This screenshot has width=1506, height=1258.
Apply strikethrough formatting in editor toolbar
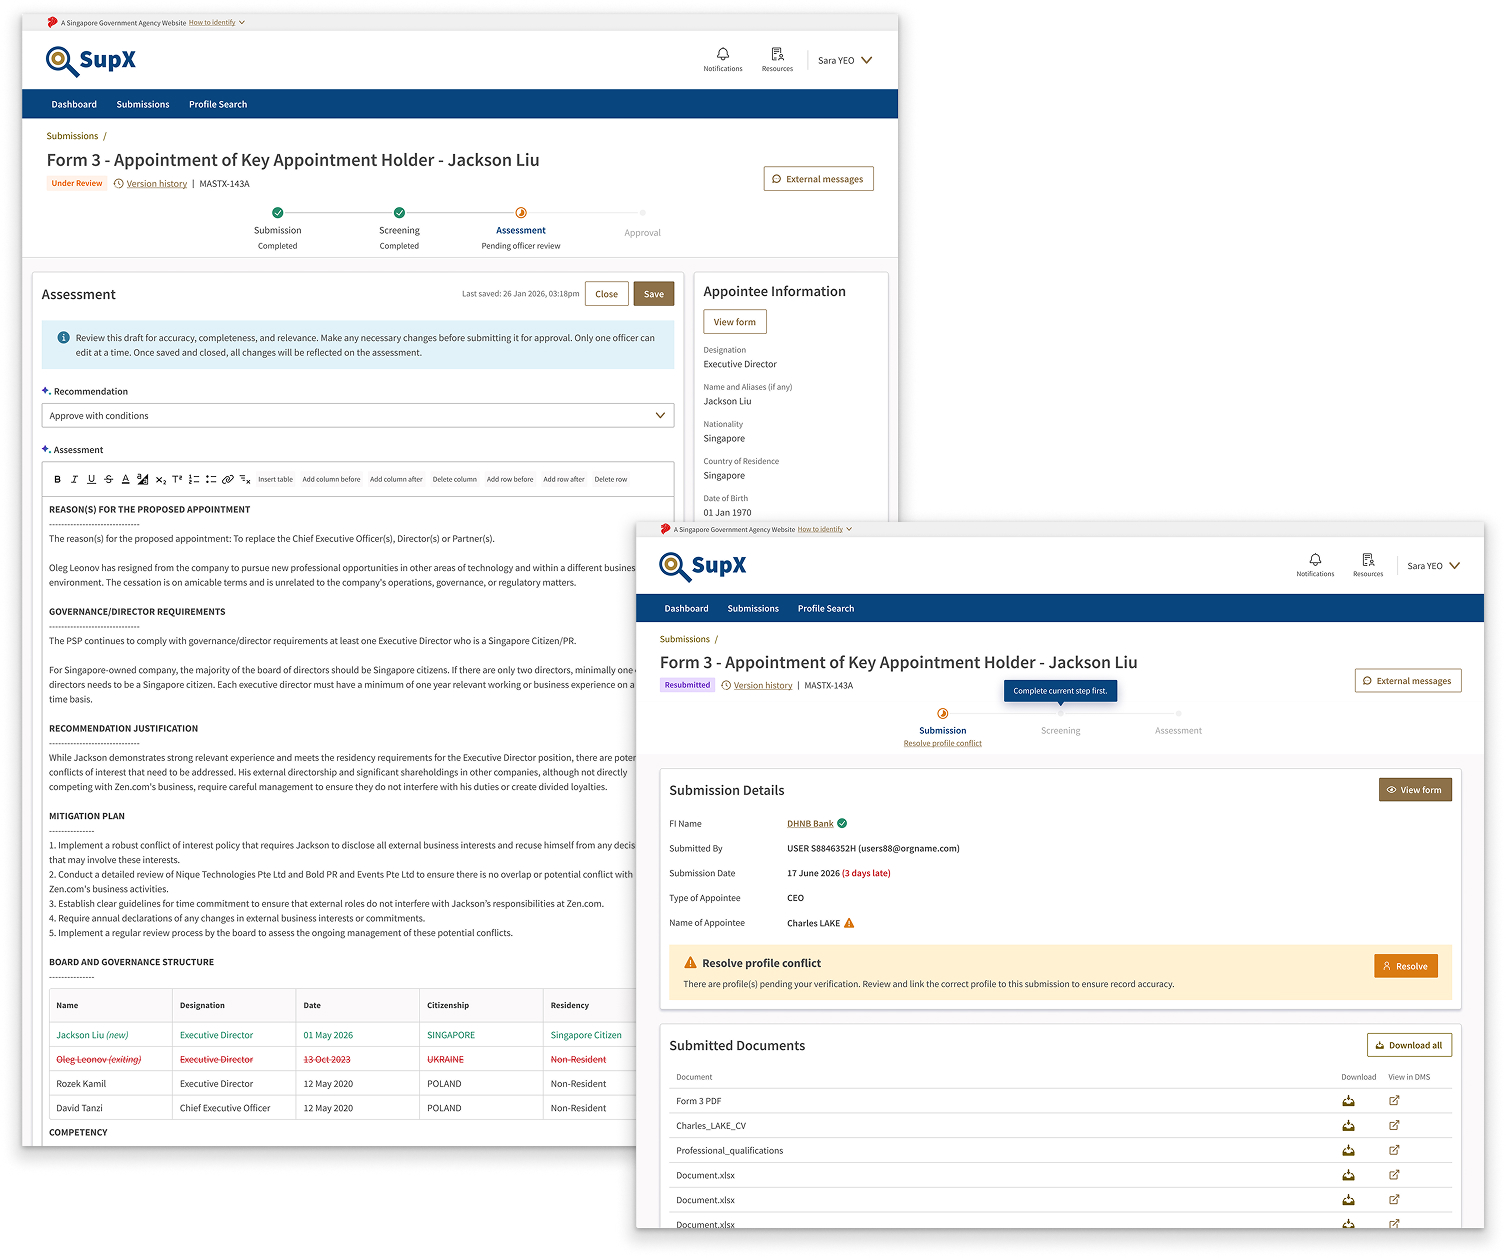pyautogui.click(x=108, y=480)
